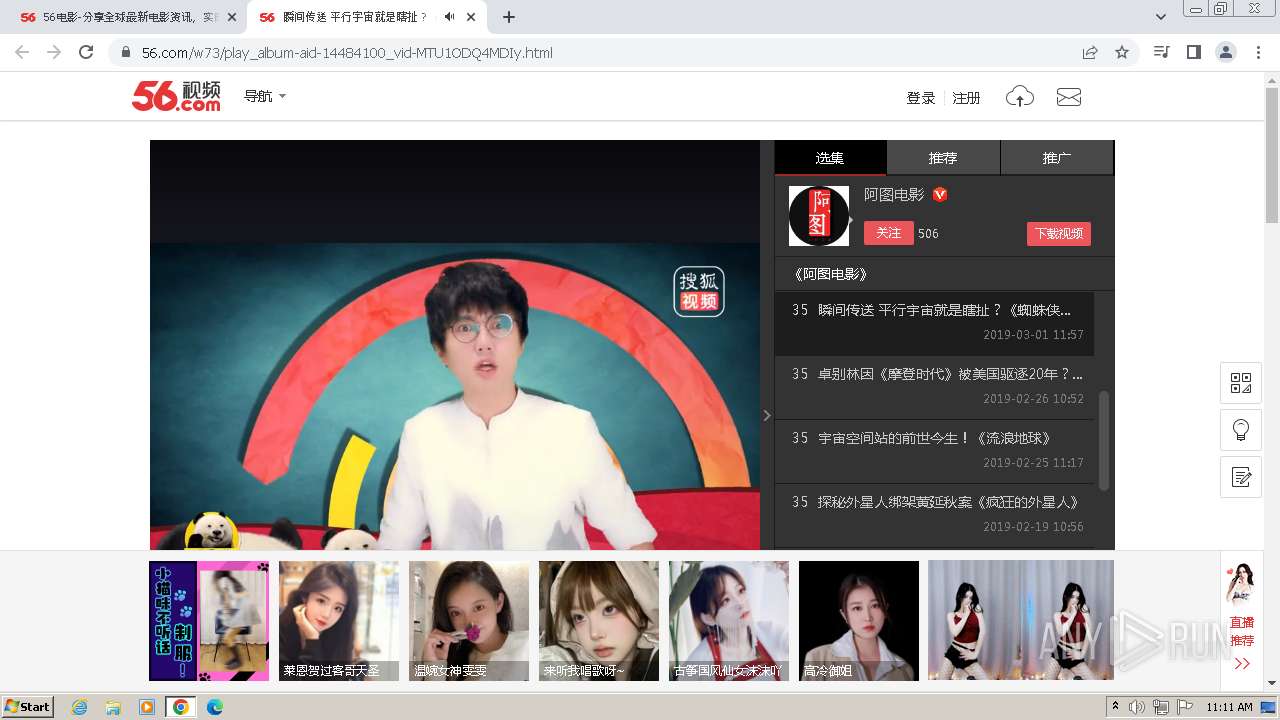Open the 来听我唱歌呀 thumbnail

(x=599, y=621)
